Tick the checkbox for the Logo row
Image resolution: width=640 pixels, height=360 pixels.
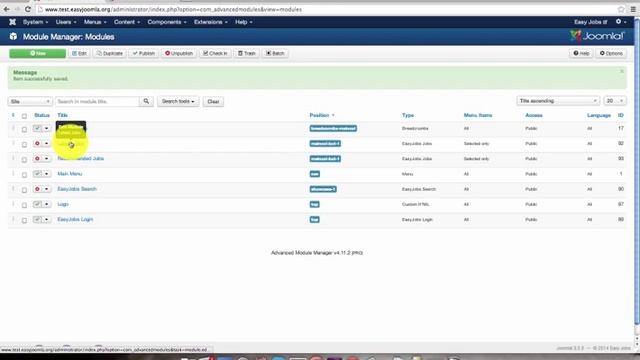click(x=24, y=205)
